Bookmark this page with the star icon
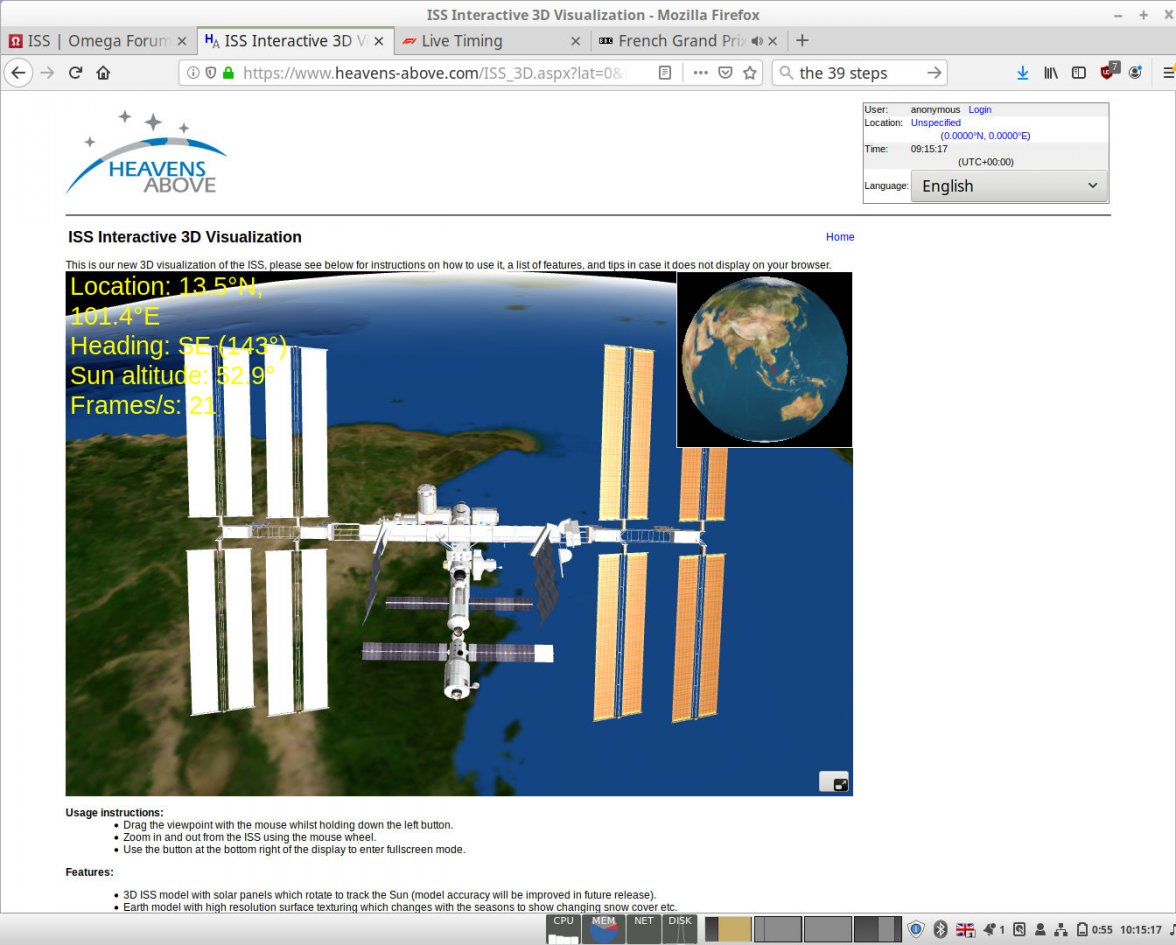Screen dimensions: 1176x945 point(752,72)
